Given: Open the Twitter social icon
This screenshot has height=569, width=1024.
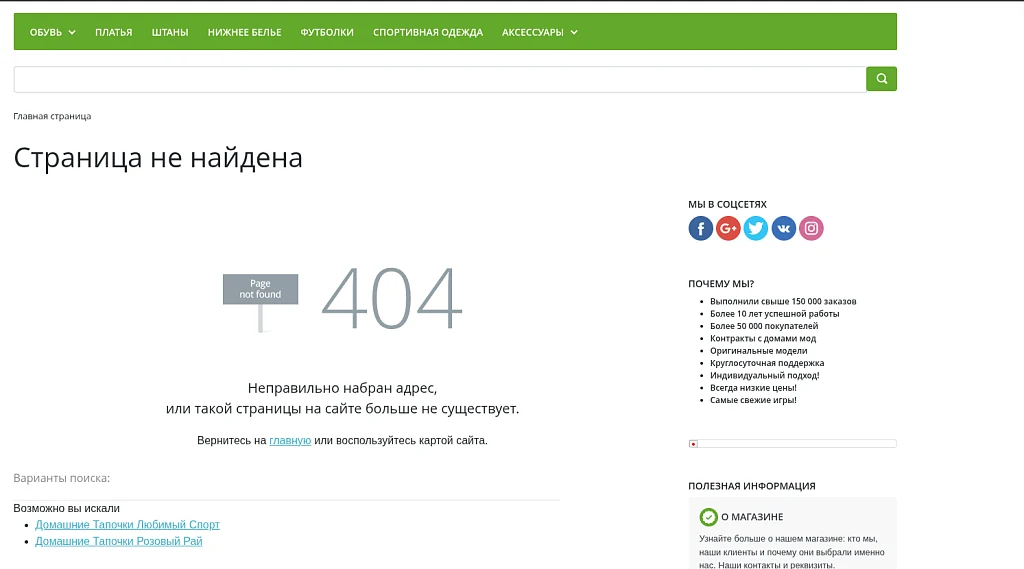Looking at the screenshot, I should tap(756, 229).
